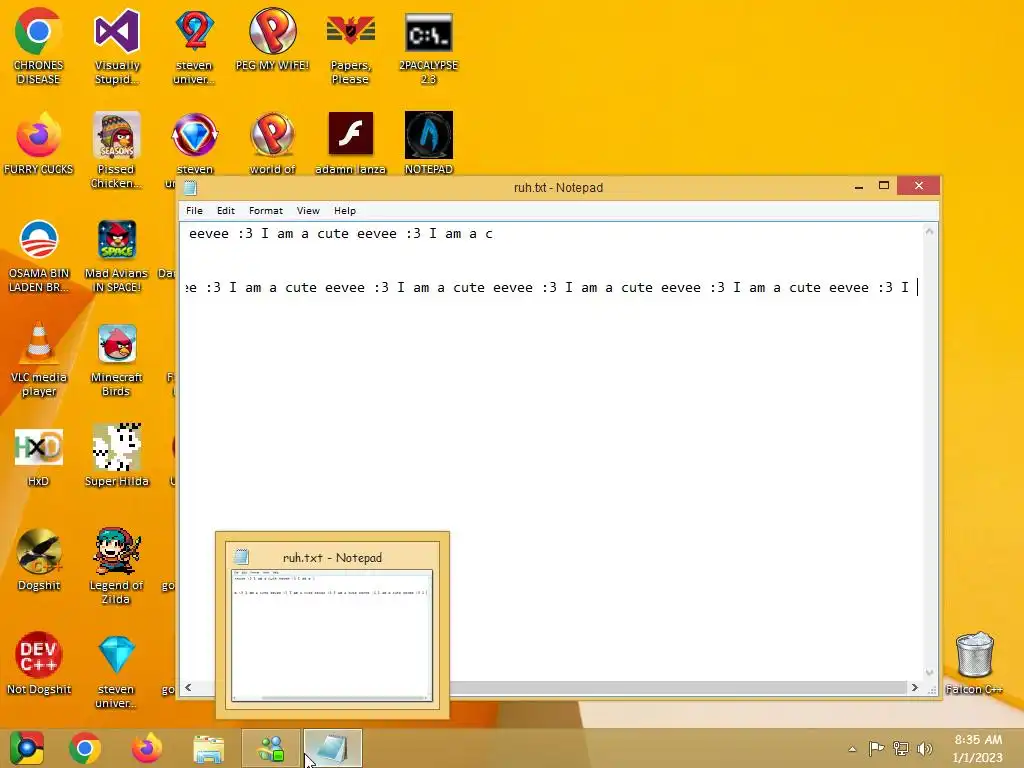Viewport: 1024px width, 768px height.
Task: Open the Not Dogshit Dev C++ icon
Action: (x=38, y=662)
